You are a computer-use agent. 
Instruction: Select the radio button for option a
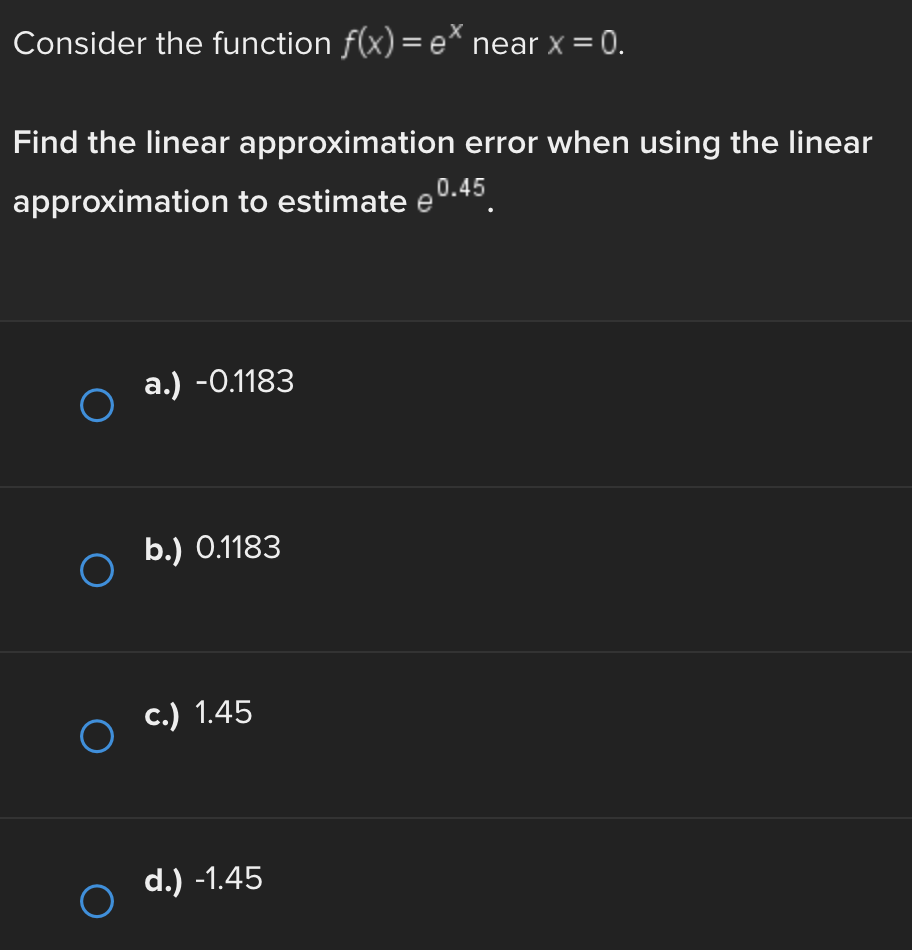(97, 405)
